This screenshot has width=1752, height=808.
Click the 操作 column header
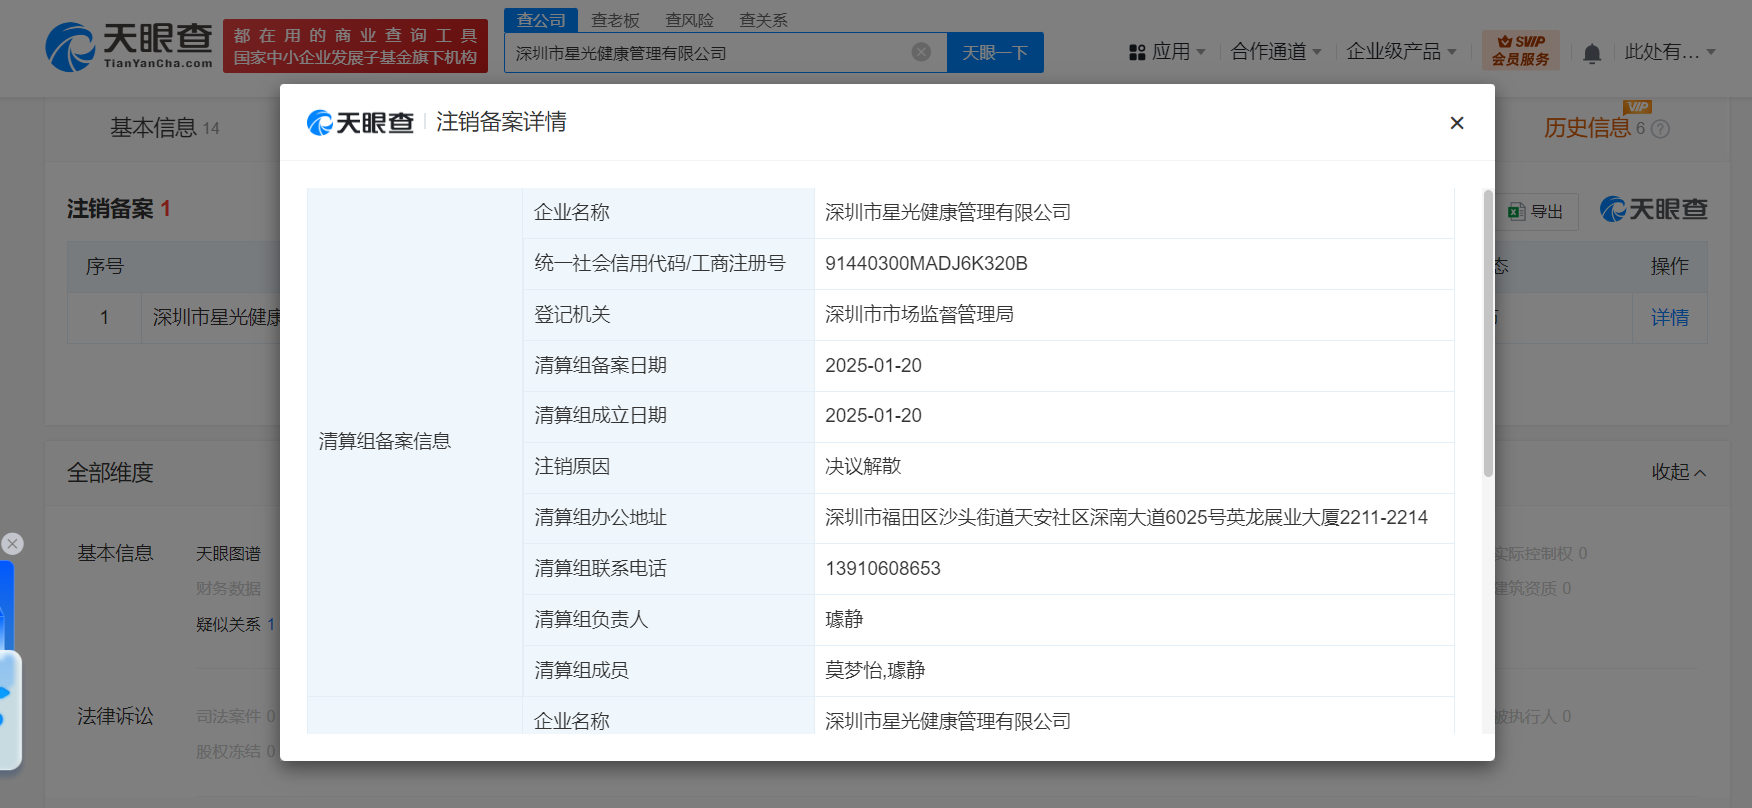coord(1669,267)
